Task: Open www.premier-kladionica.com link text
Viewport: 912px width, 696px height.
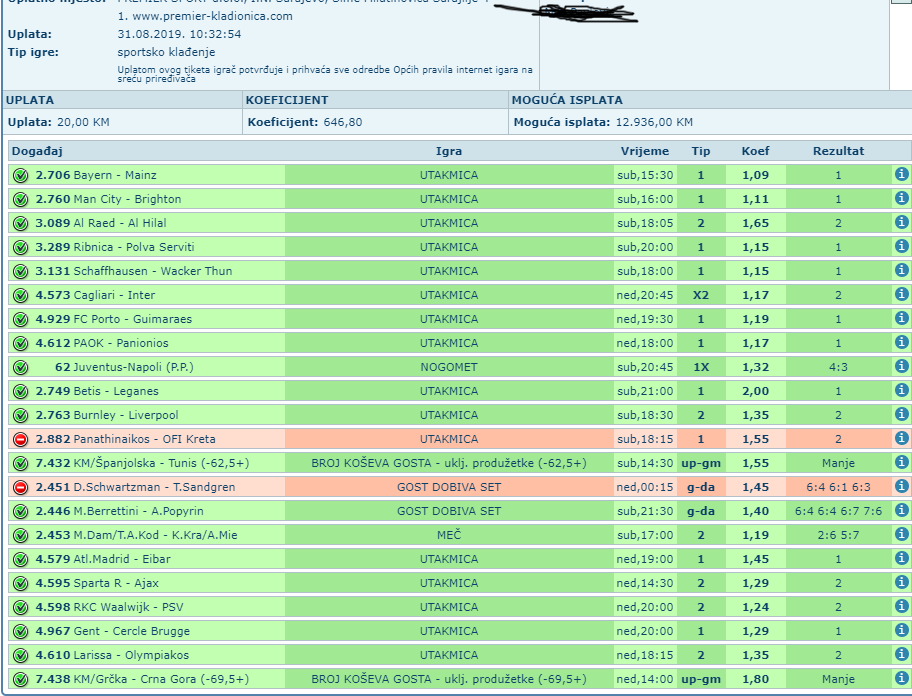Action: pyautogui.click(x=212, y=16)
